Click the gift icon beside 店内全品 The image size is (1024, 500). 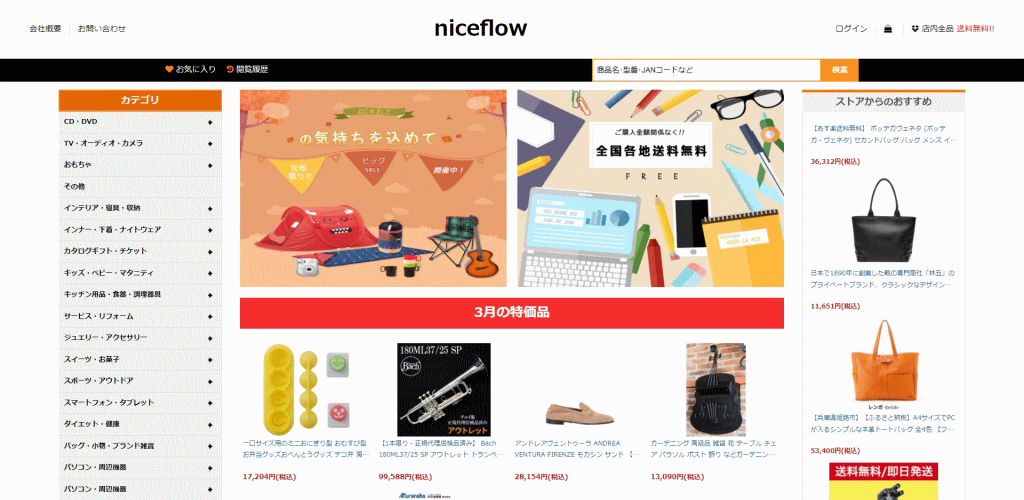point(915,29)
